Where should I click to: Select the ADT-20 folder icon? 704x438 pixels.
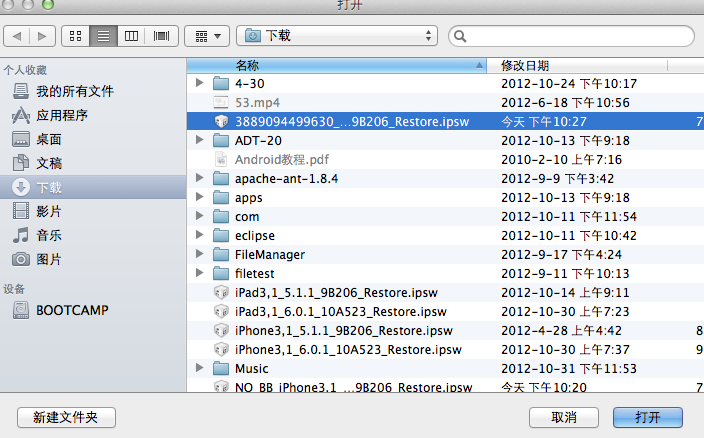click(221, 140)
